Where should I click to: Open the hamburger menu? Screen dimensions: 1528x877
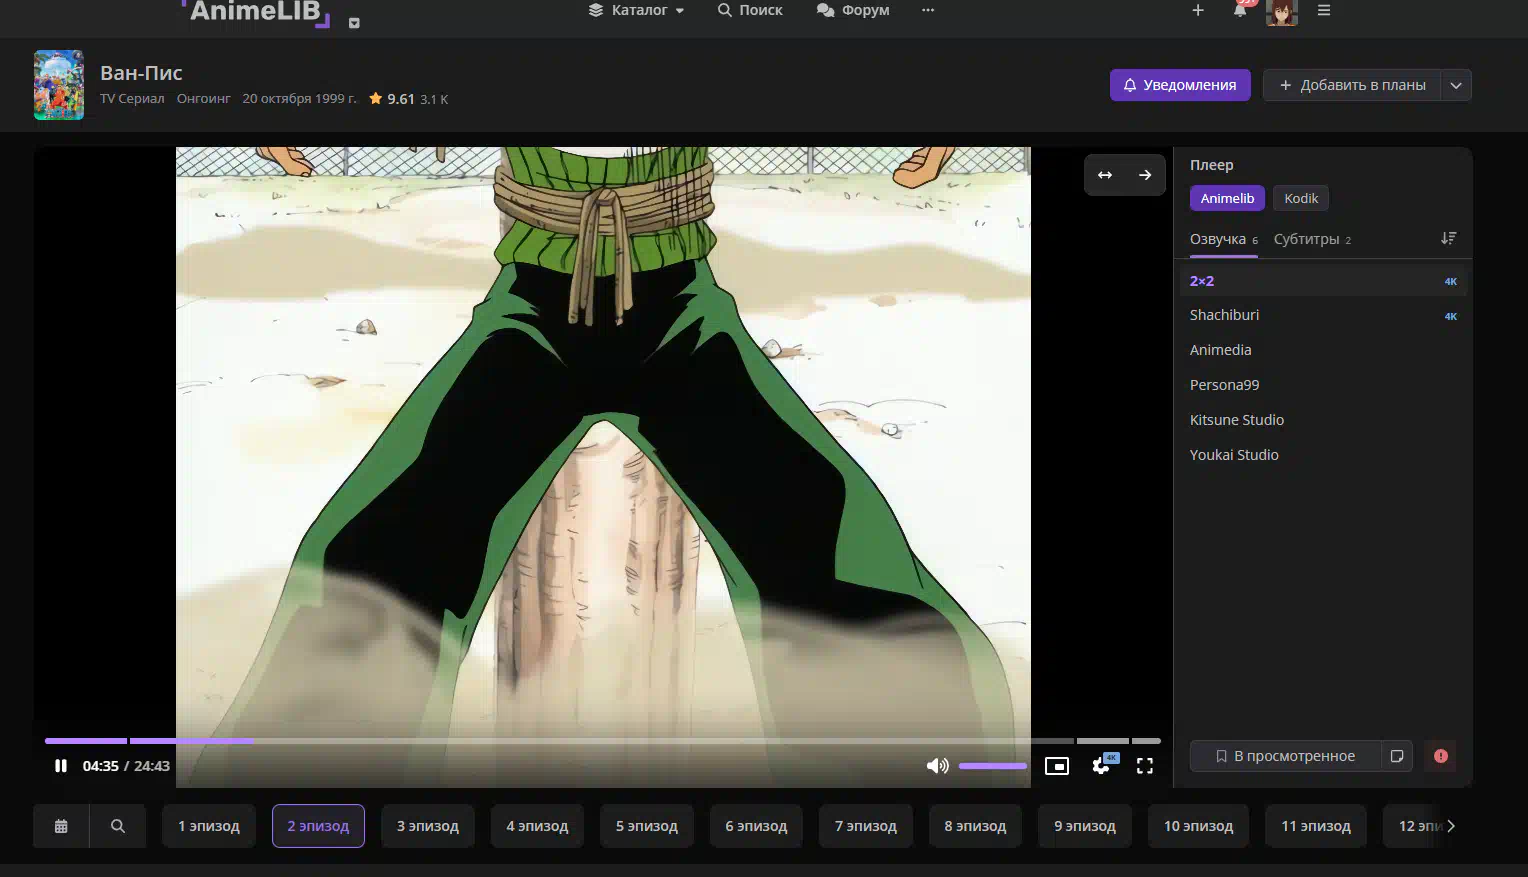pos(1324,10)
